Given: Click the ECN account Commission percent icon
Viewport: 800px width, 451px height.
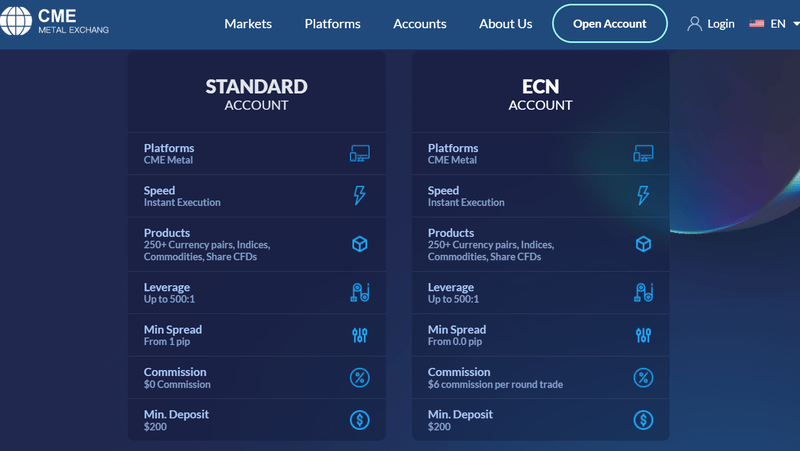Looking at the screenshot, I should click(x=643, y=378).
